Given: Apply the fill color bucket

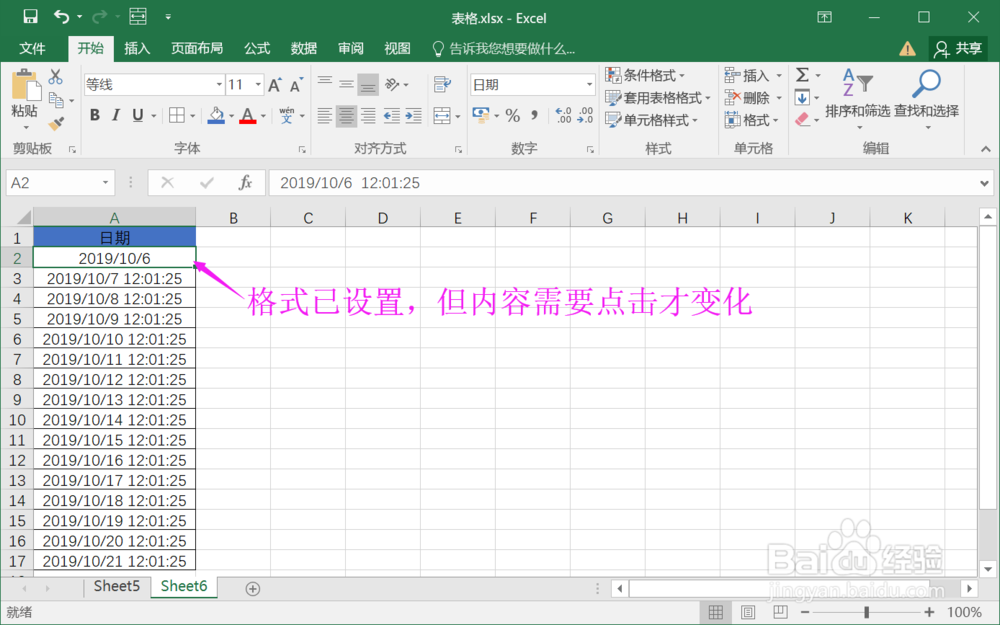Looking at the screenshot, I should pyautogui.click(x=216, y=115).
